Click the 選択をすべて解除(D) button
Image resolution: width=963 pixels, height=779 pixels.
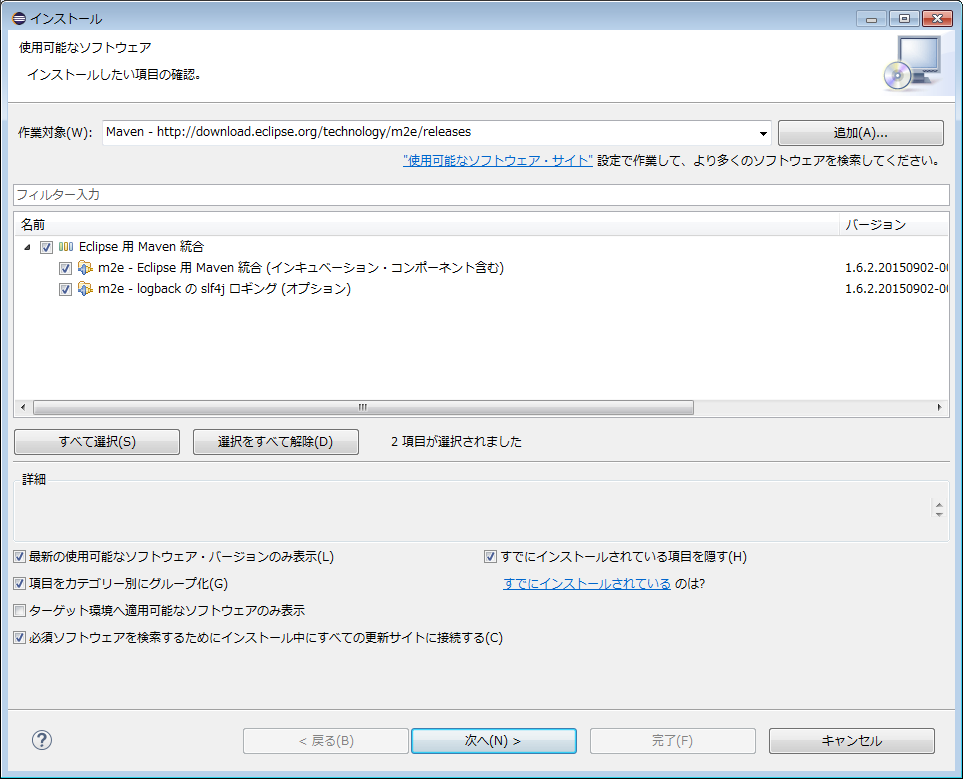(276, 442)
